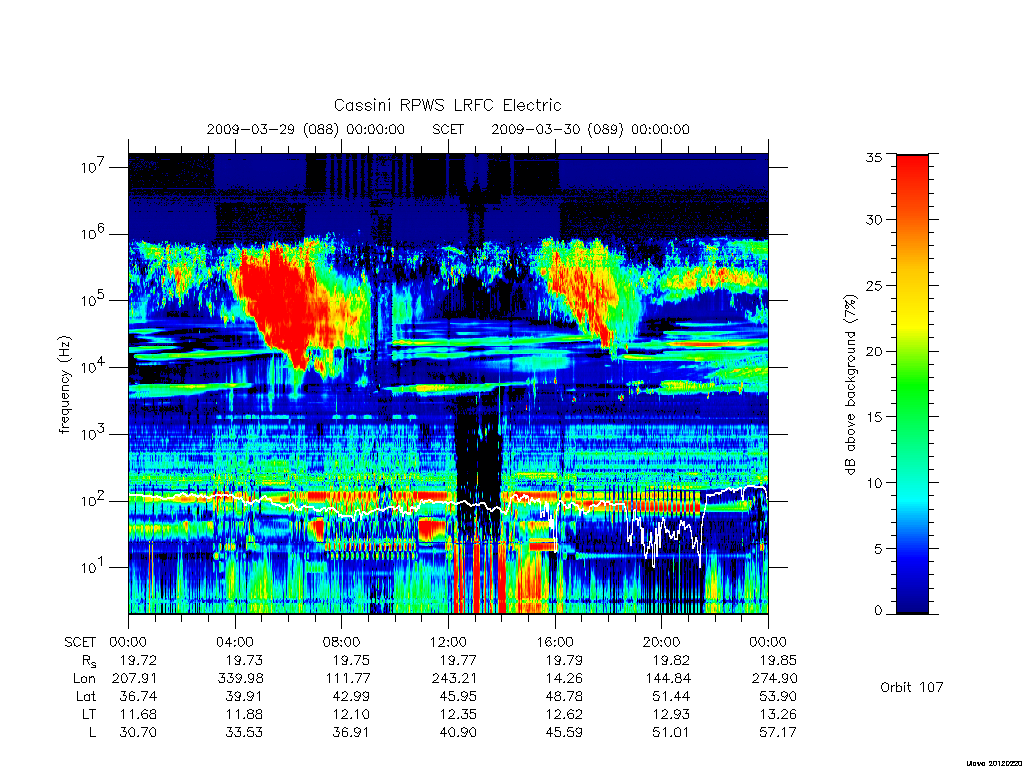
Task: Click the dB above background label
Action: [x=850, y=385]
